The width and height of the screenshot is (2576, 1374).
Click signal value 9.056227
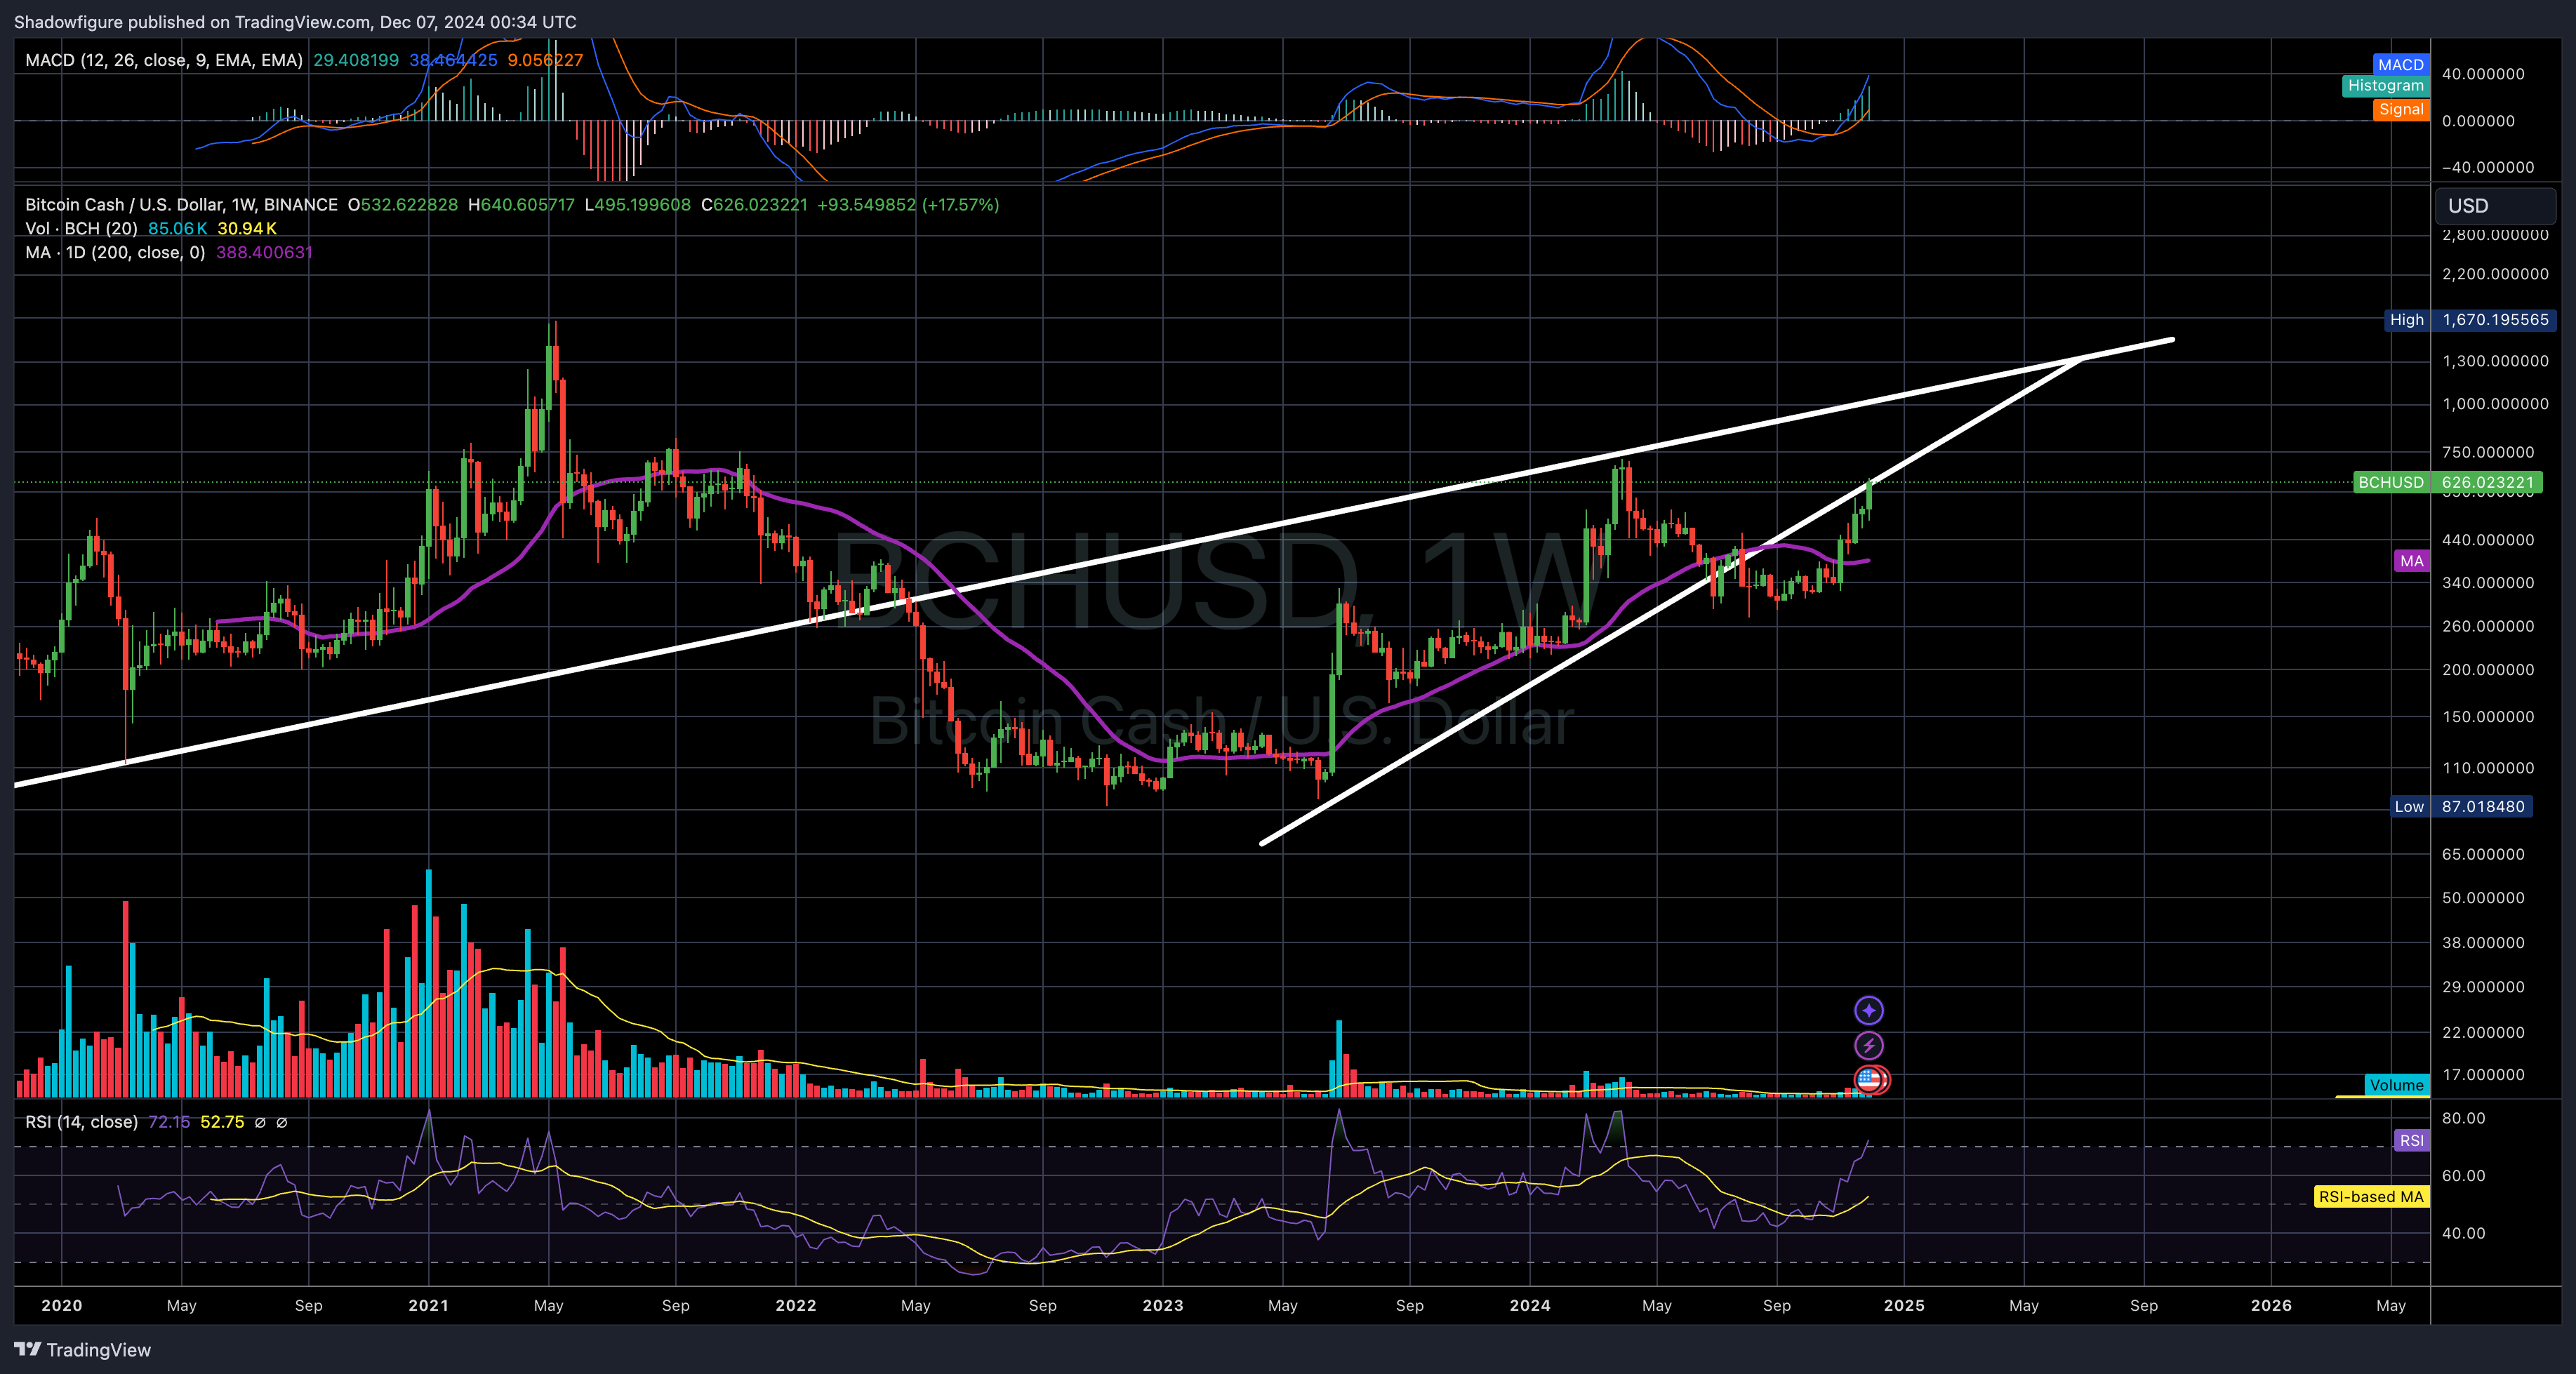(x=545, y=60)
